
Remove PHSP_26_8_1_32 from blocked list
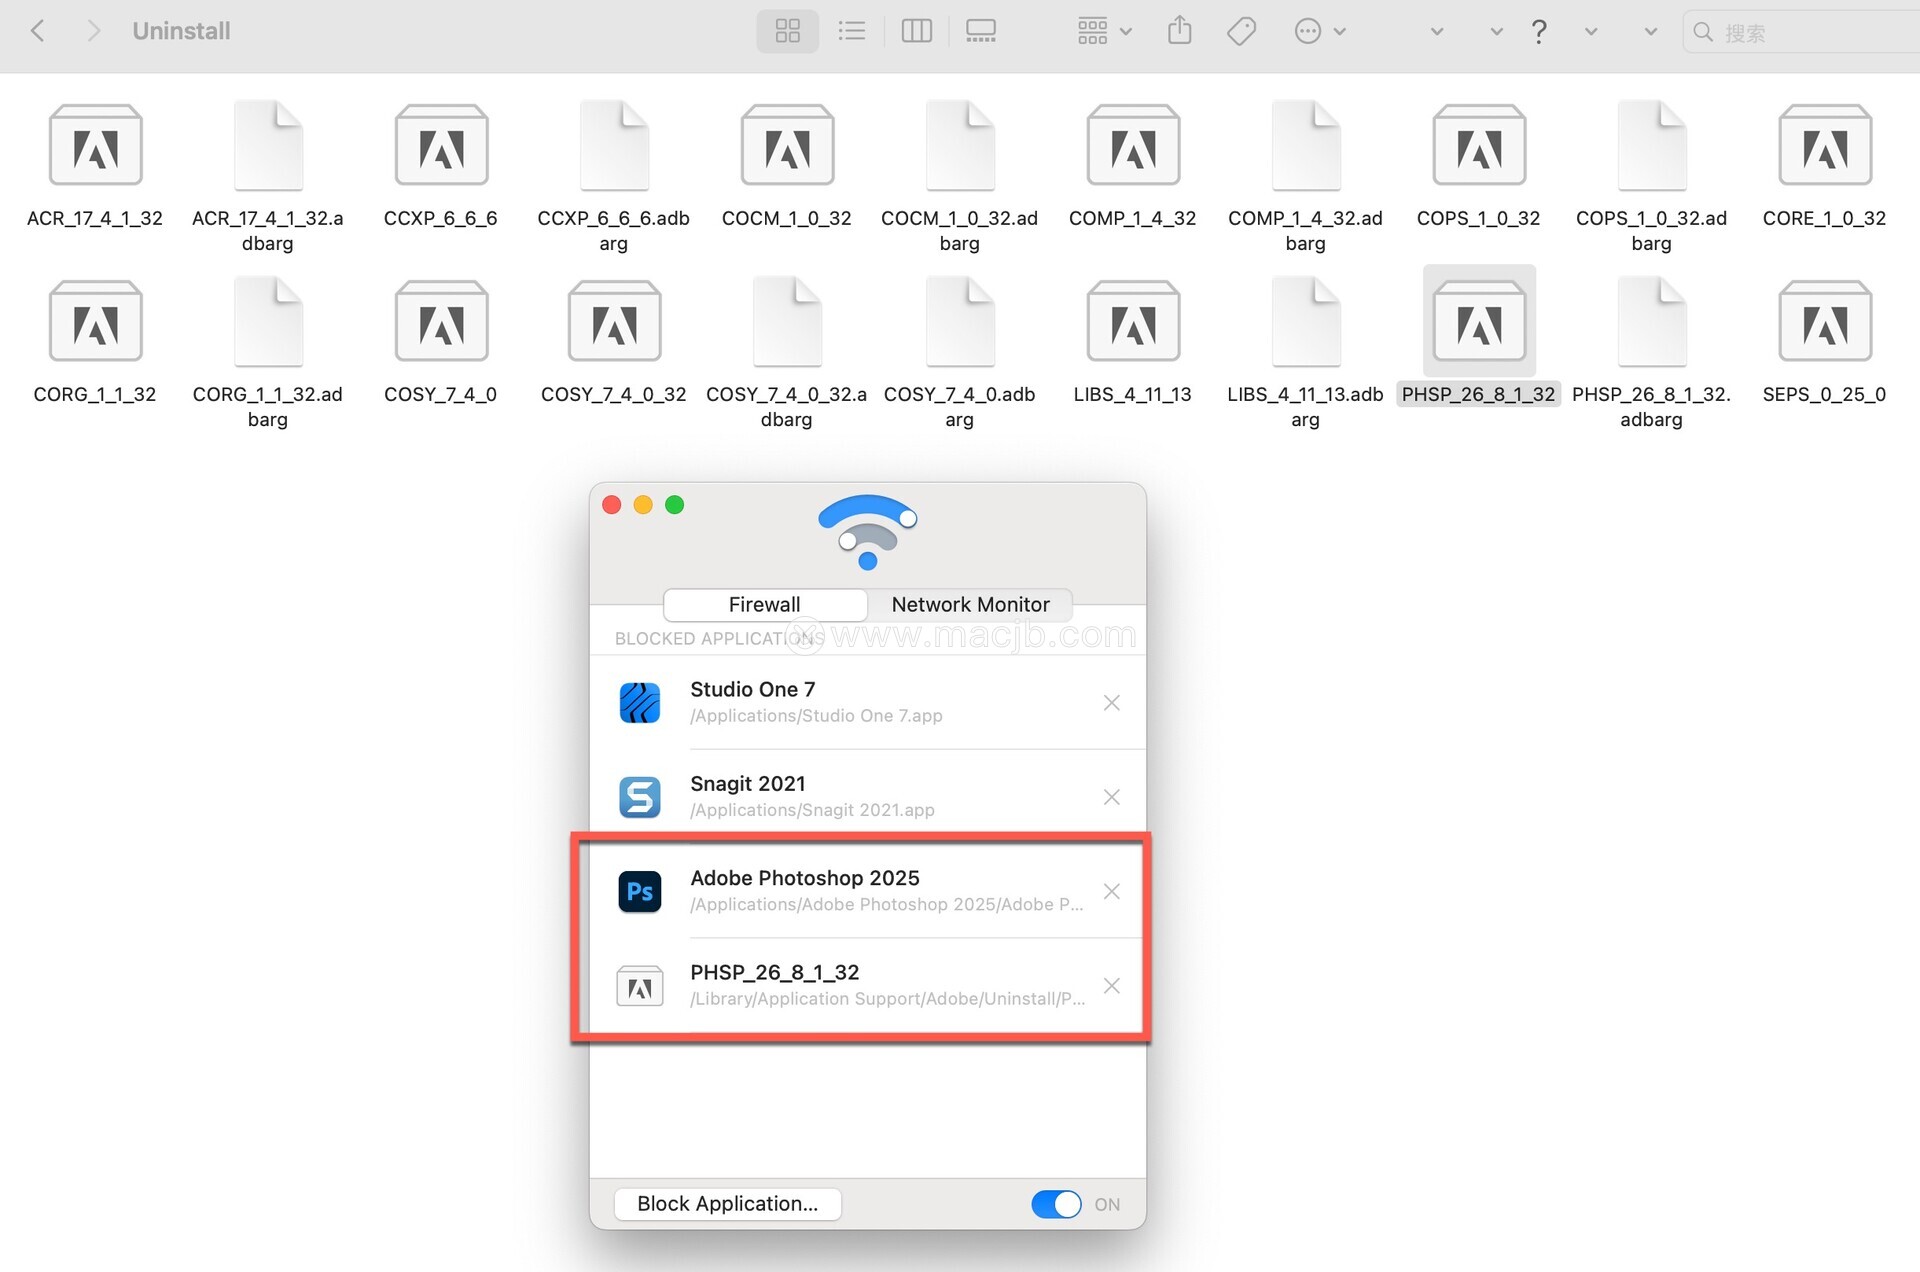[x=1111, y=986]
